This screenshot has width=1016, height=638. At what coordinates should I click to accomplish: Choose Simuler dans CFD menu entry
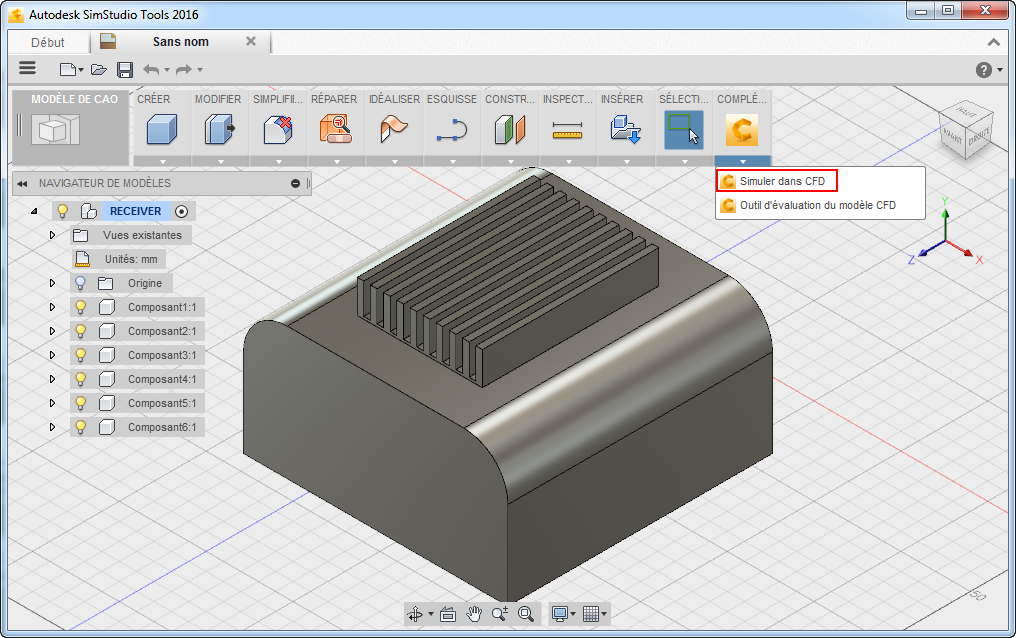(777, 181)
